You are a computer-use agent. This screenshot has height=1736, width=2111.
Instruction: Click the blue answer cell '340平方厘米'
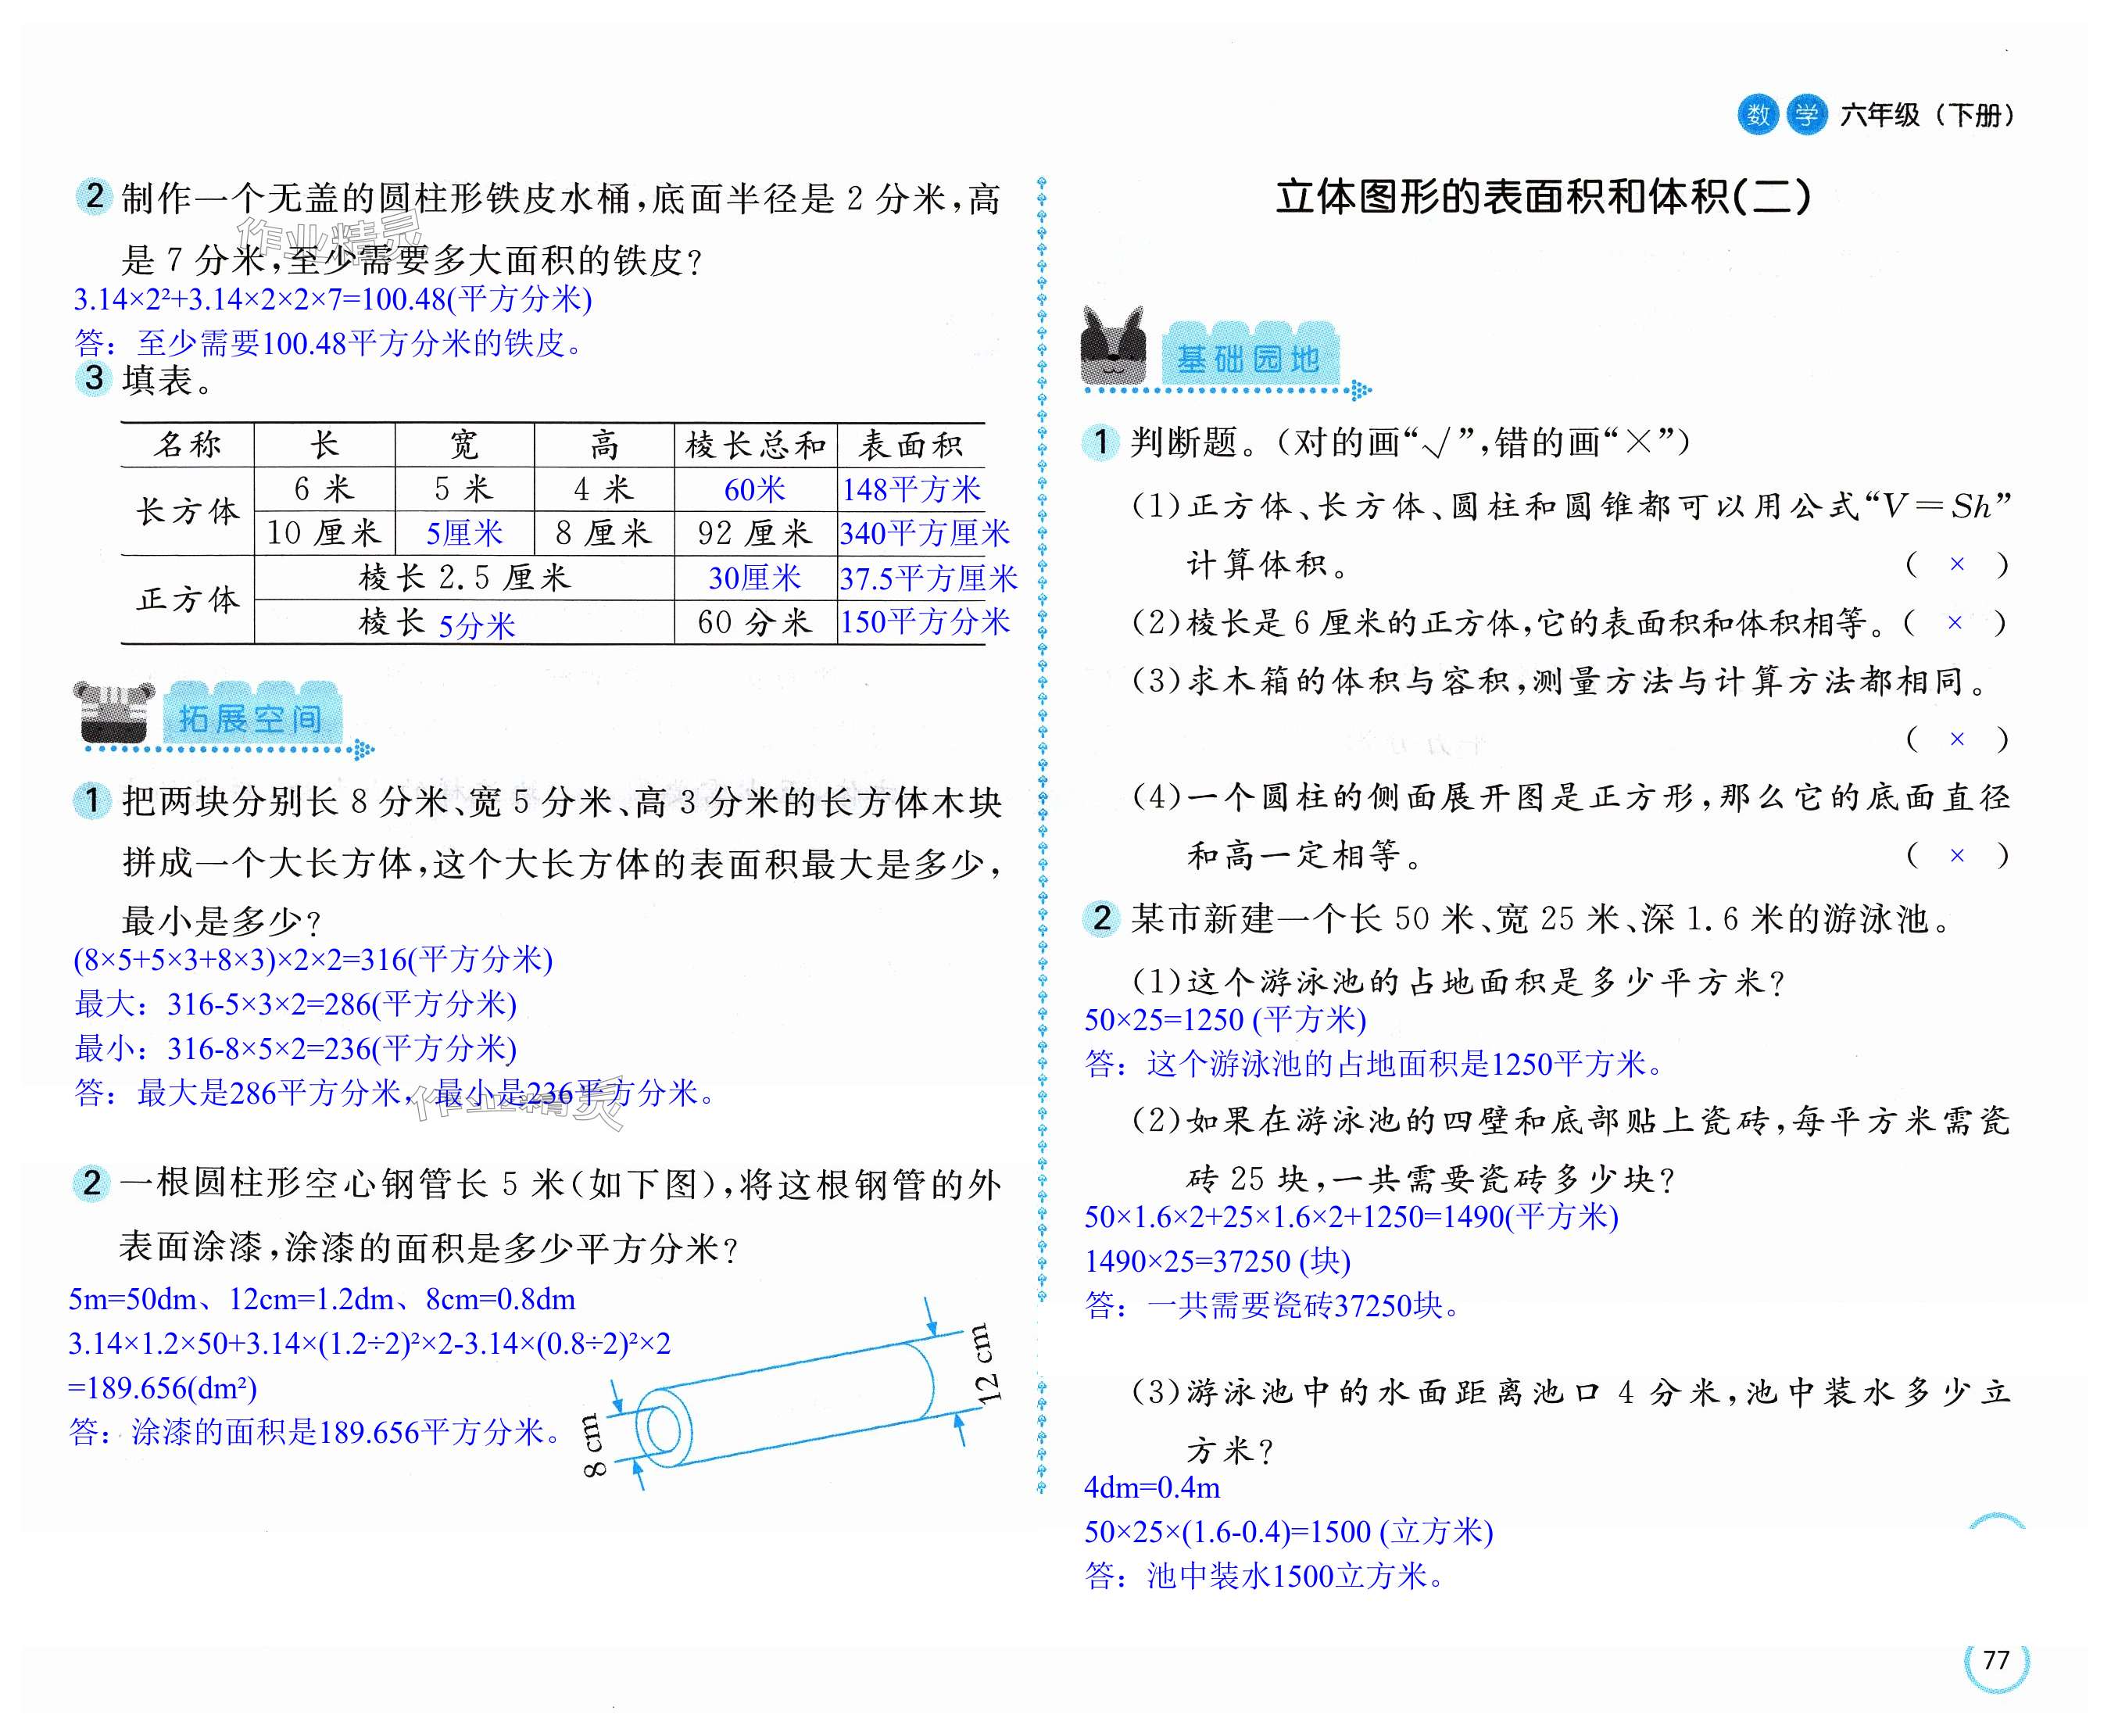(x=925, y=534)
